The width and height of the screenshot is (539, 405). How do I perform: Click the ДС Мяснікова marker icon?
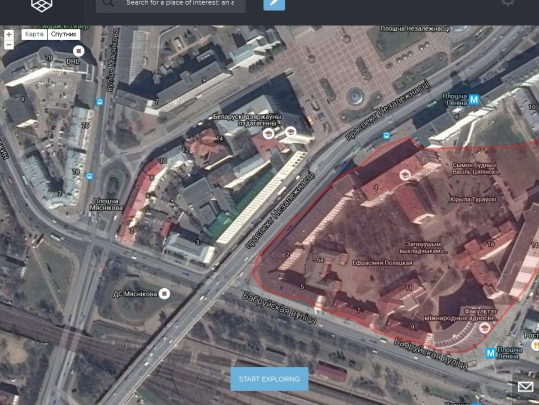tap(165, 294)
